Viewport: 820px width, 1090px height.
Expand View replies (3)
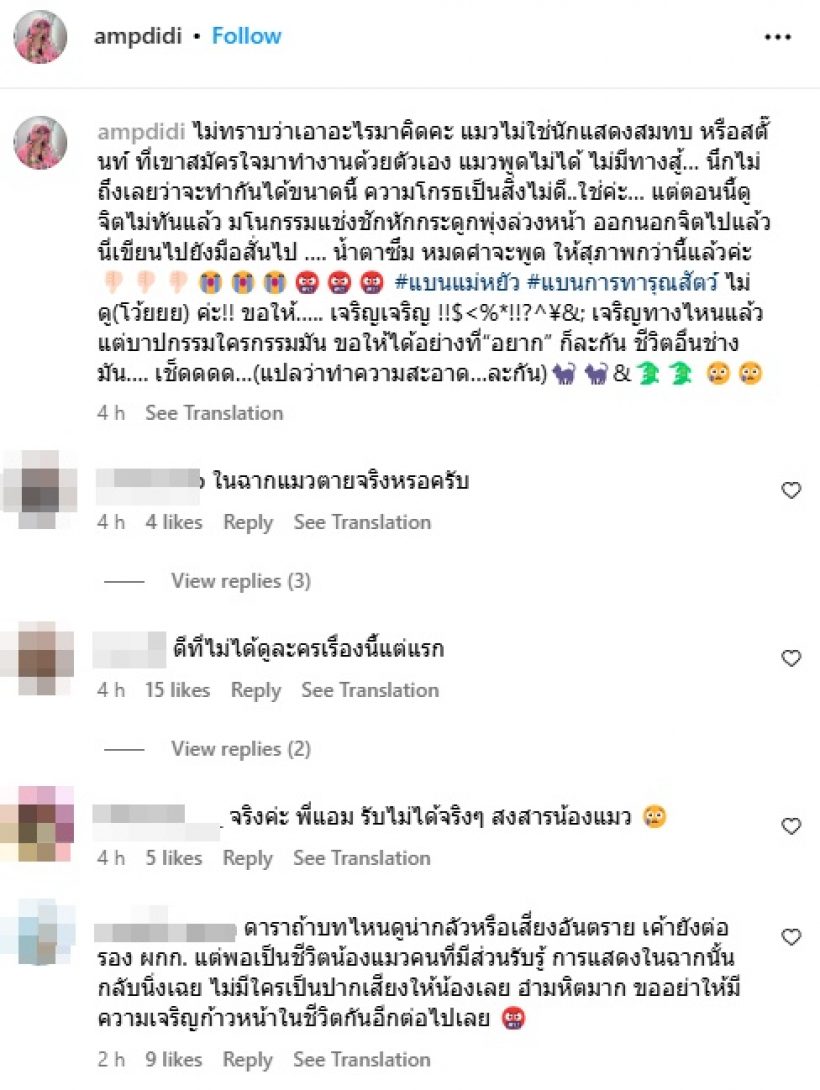(241, 580)
